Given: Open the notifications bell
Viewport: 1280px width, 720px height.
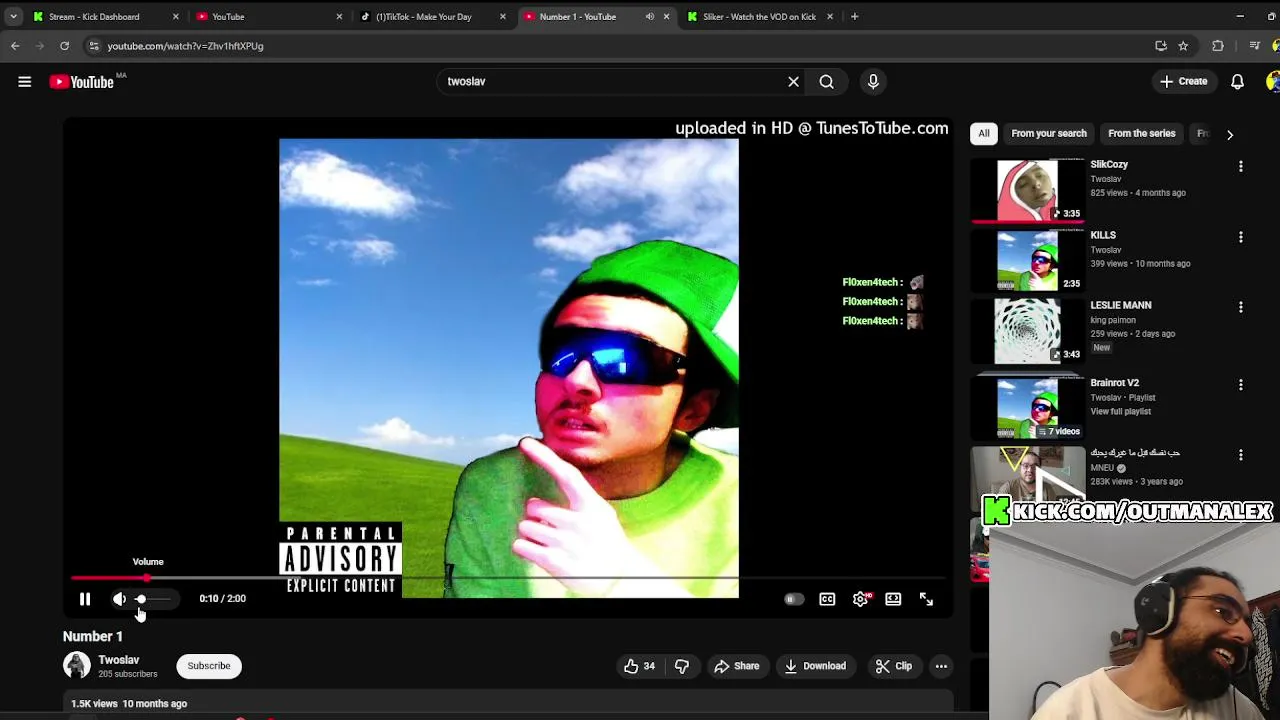Looking at the screenshot, I should point(1237,82).
